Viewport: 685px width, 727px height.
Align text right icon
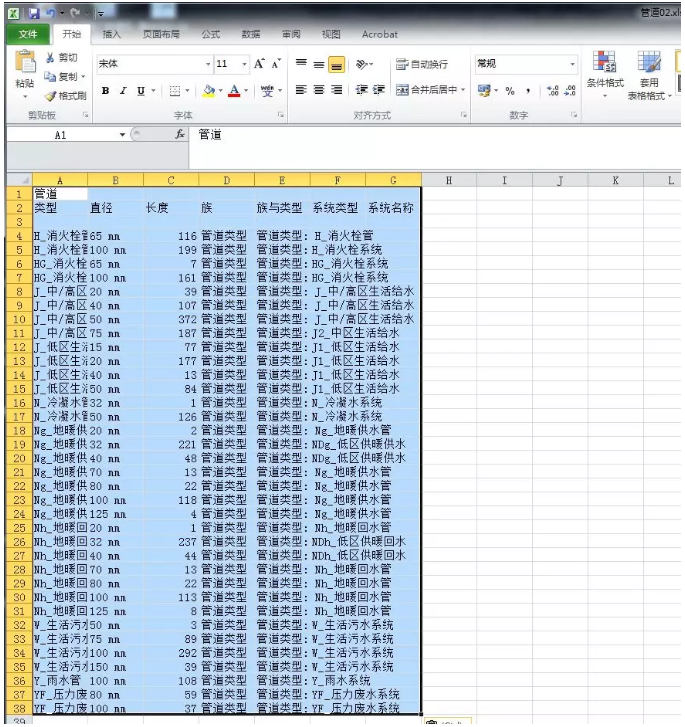[336, 90]
